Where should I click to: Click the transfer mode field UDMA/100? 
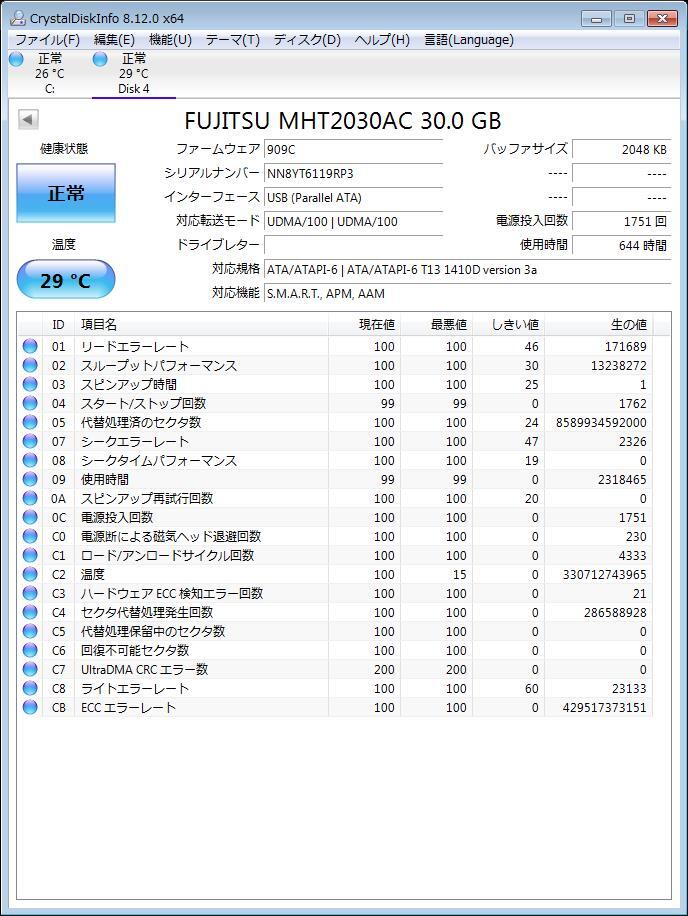coord(353,221)
